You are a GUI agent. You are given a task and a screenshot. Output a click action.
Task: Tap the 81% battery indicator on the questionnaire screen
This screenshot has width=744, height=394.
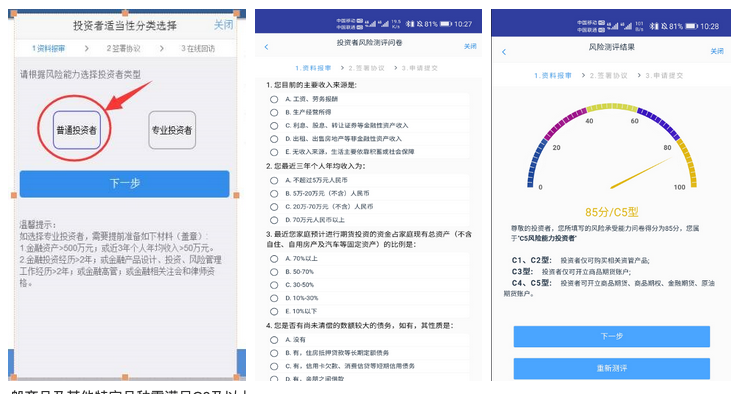pos(438,24)
